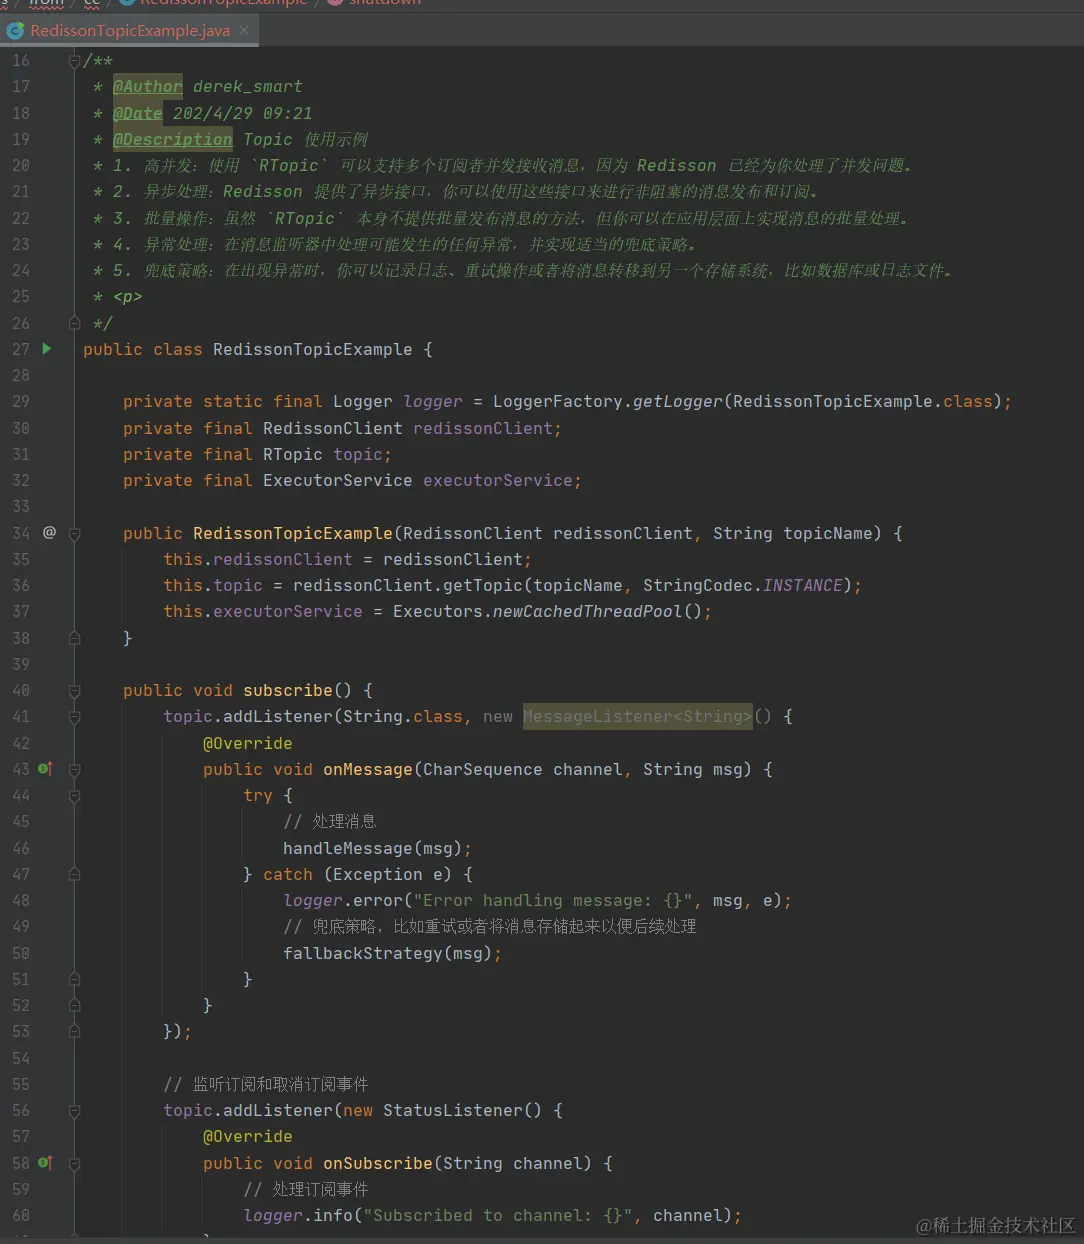Click the cc breadcrumb item
This screenshot has width=1084, height=1244.
(x=92, y=4)
